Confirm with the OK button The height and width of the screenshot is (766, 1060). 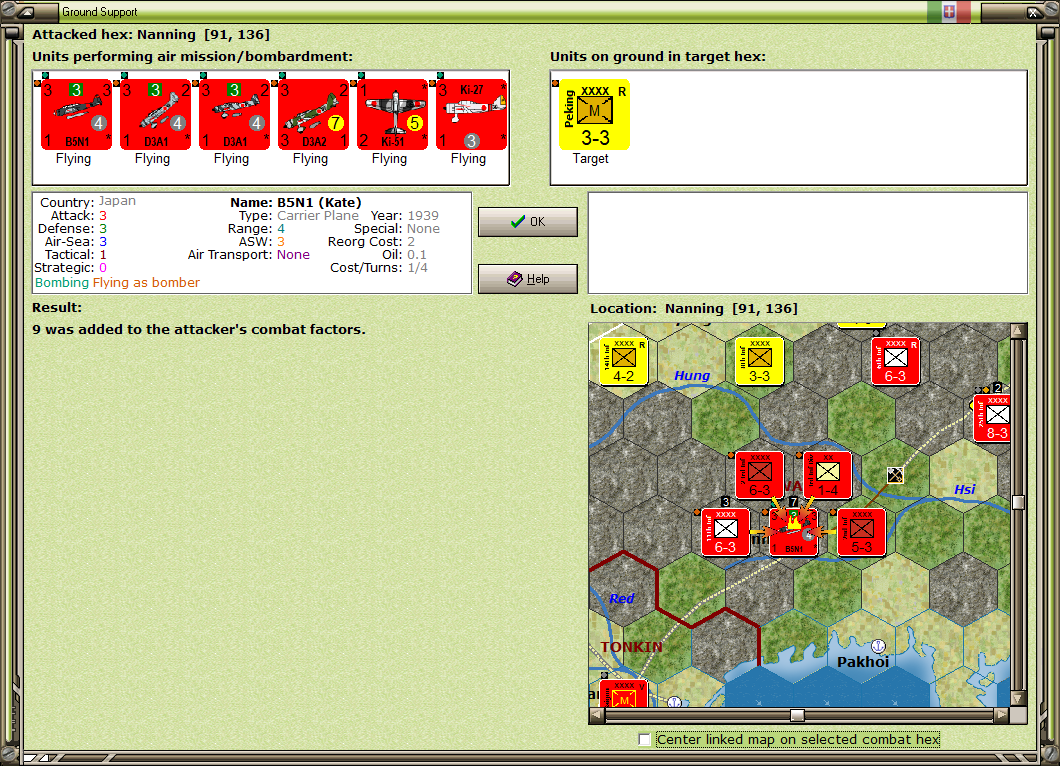tap(528, 222)
